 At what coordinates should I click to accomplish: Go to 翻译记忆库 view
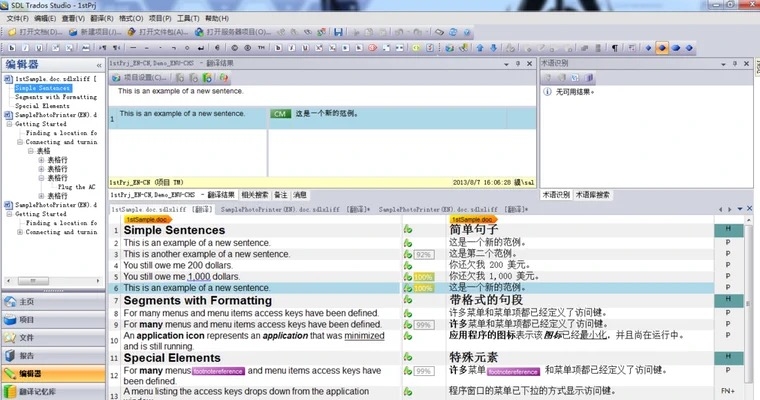point(53,392)
